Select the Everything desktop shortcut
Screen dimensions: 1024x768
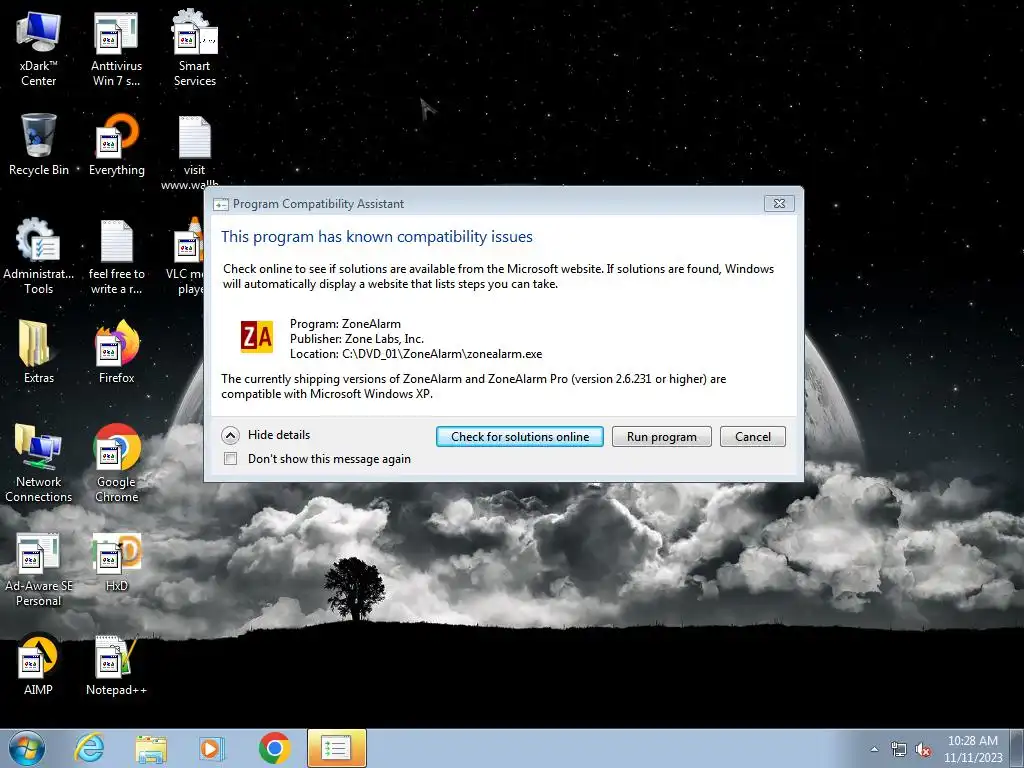117,145
